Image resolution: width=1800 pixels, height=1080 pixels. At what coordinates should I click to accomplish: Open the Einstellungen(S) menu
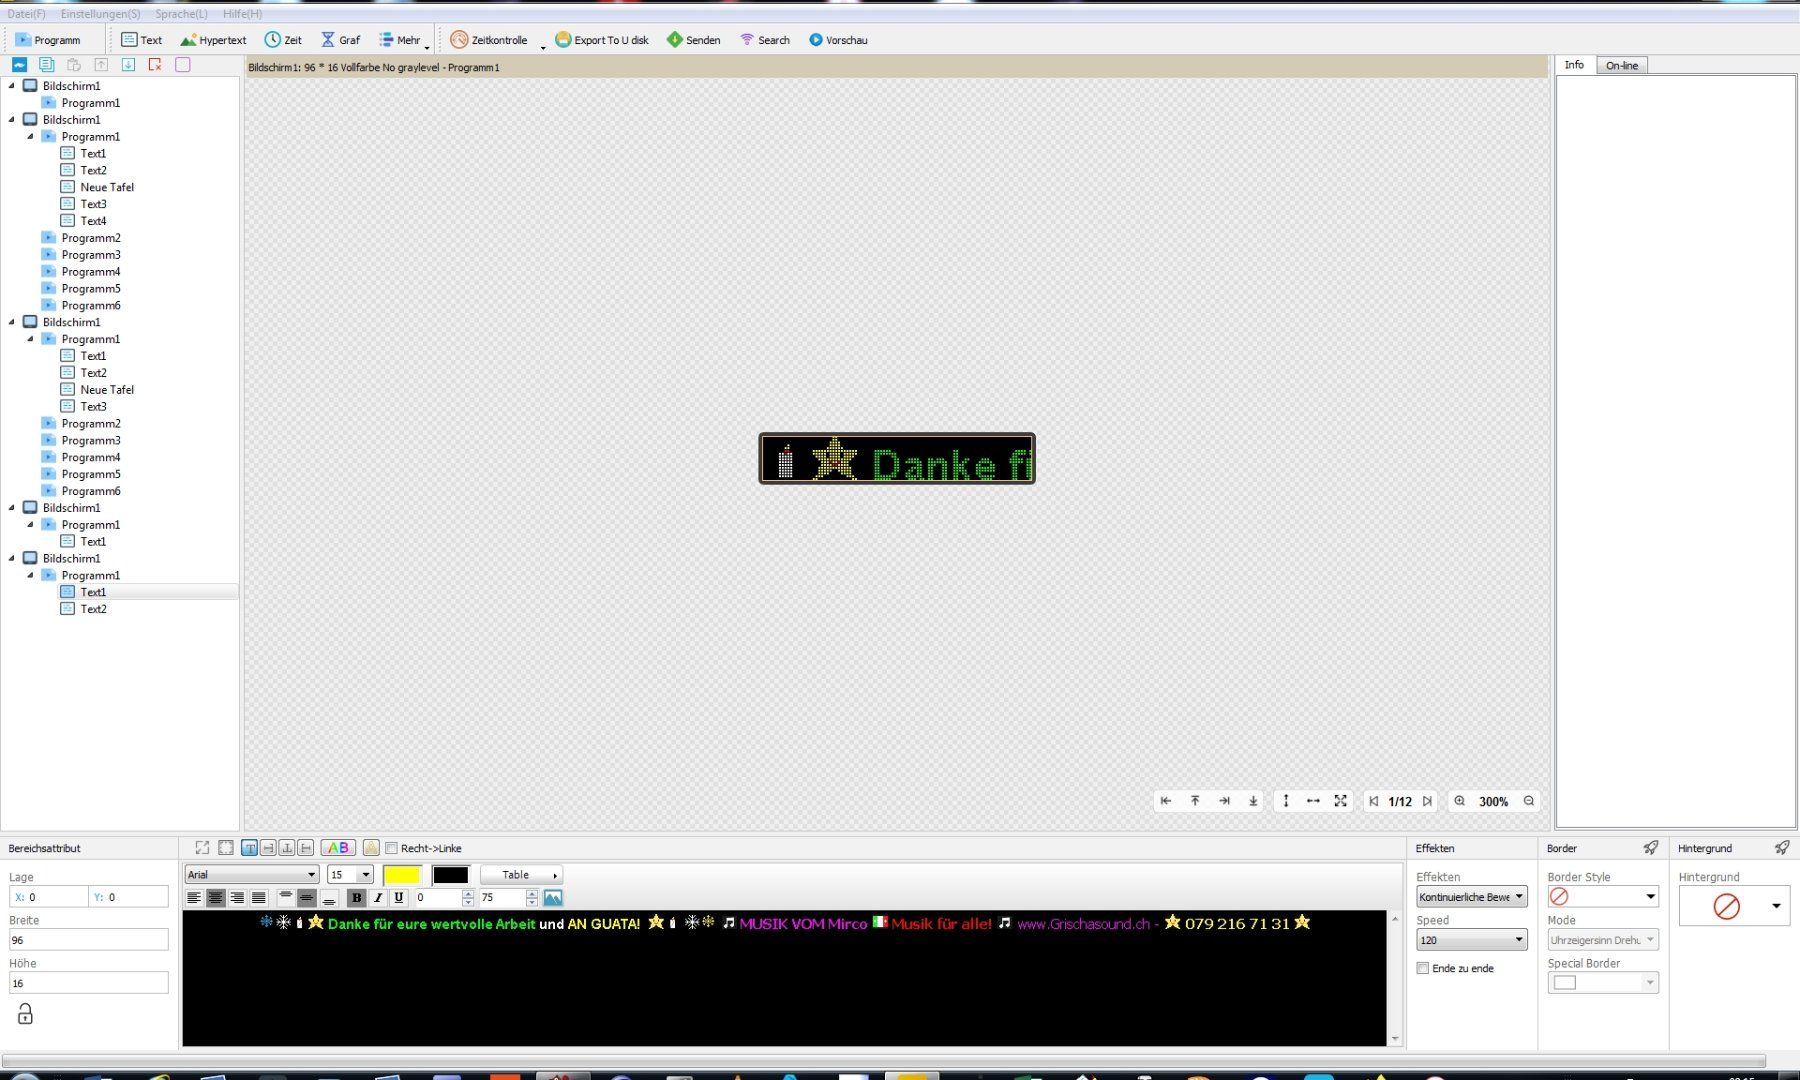click(x=100, y=14)
